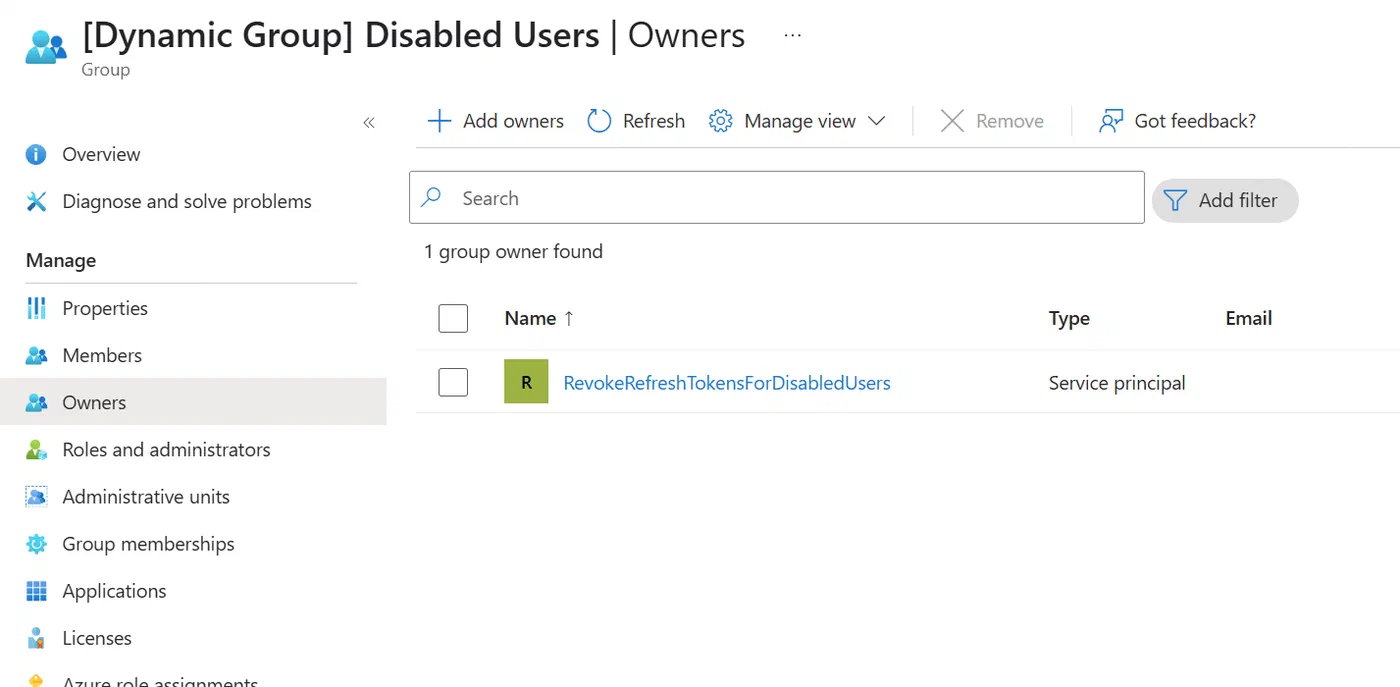Click the Members people icon
This screenshot has height=687, width=1400.
(37, 355)
